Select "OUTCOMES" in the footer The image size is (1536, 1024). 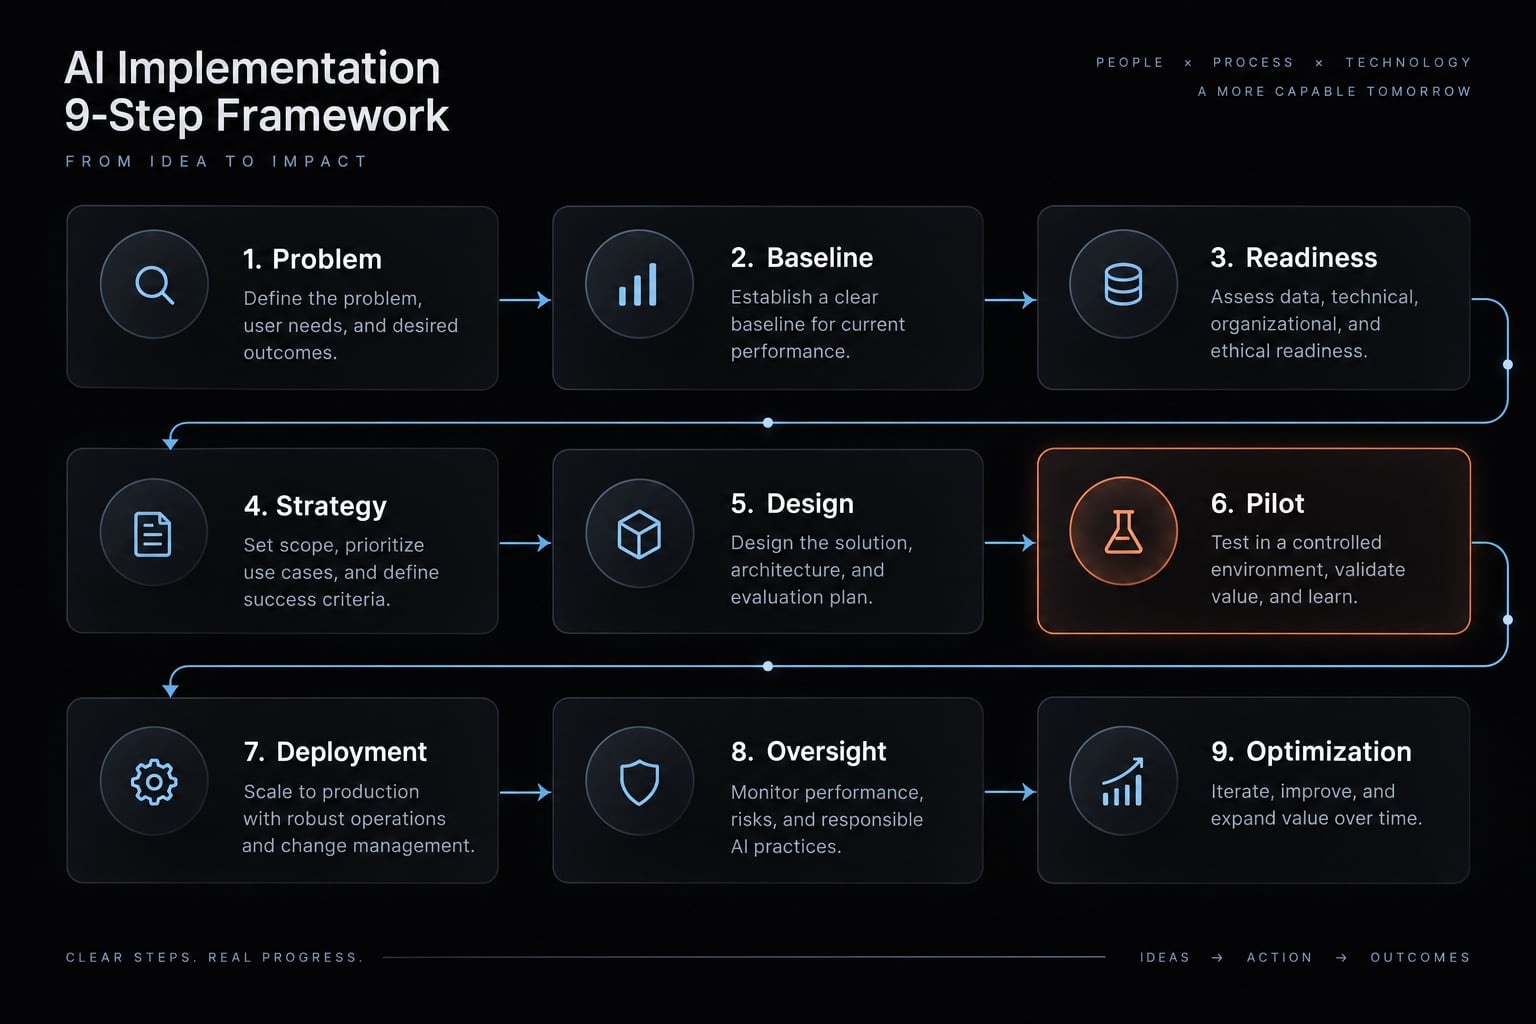click(1420, 958)
